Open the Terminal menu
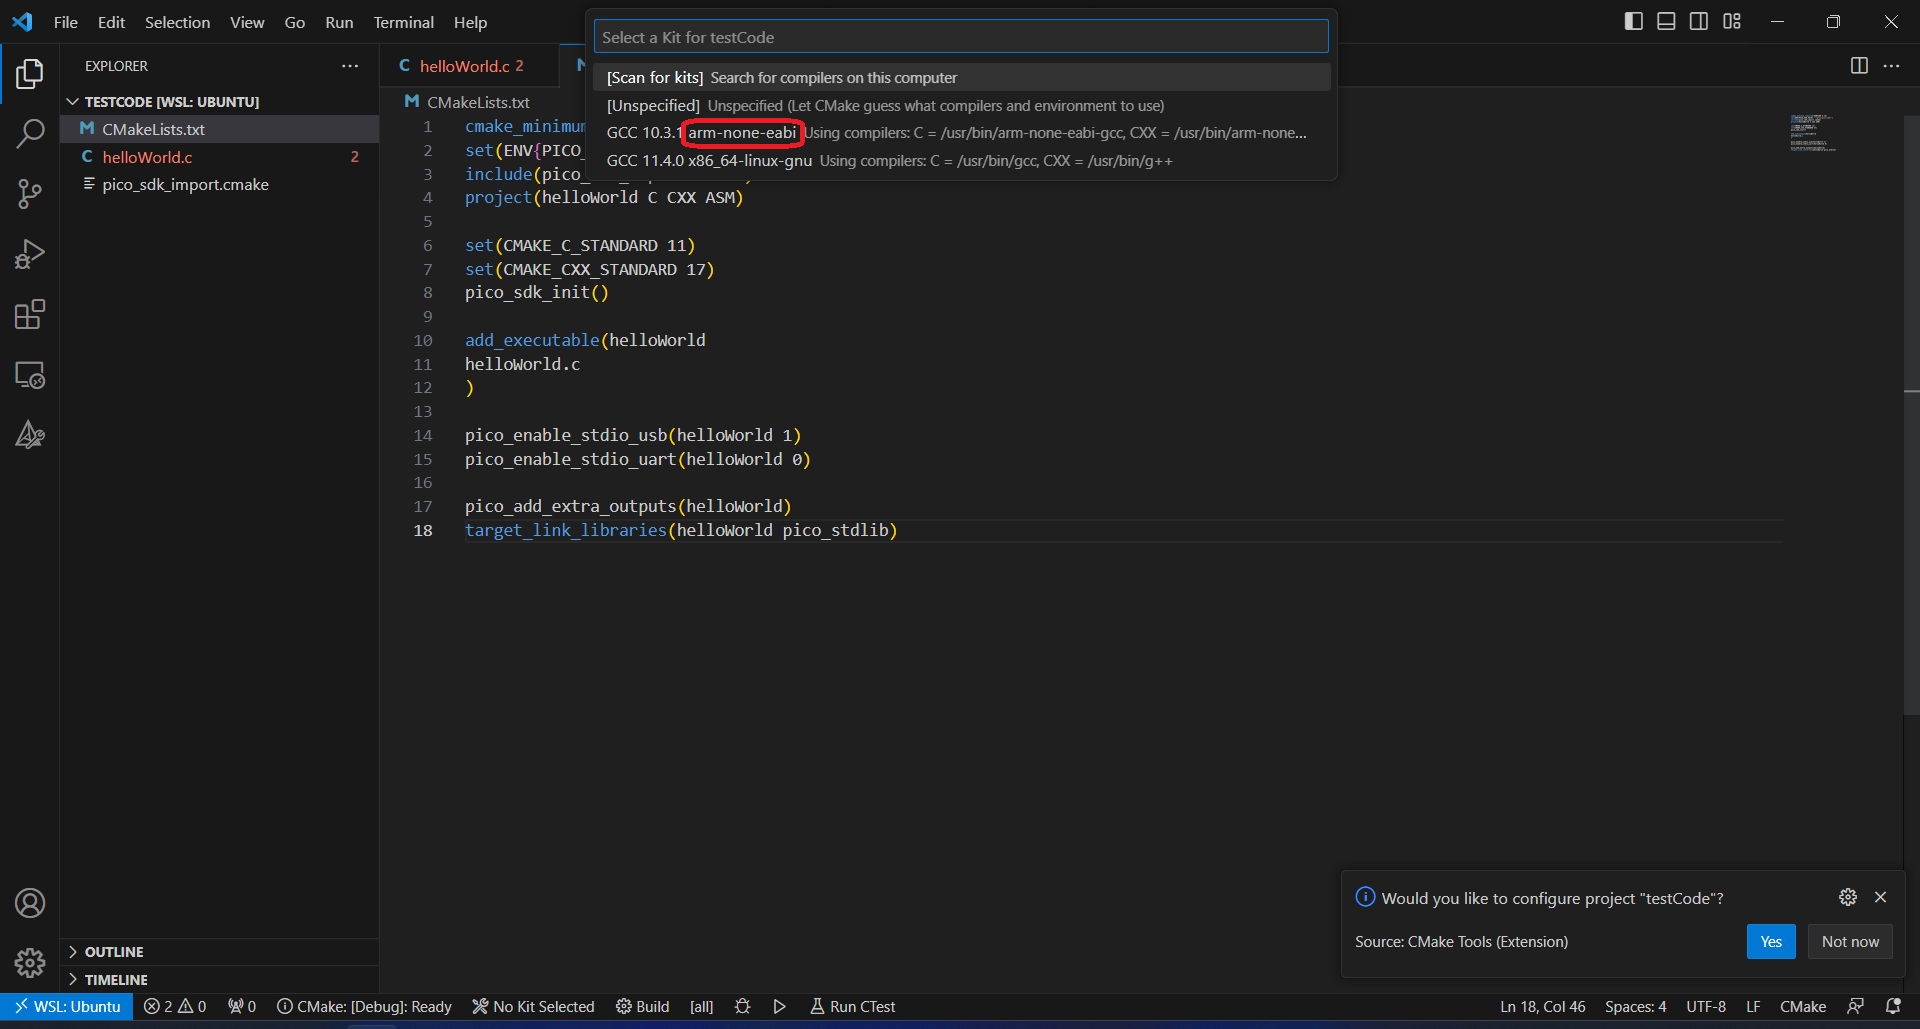This screenshot has width=1920, height=1029. tap(403, 22)
